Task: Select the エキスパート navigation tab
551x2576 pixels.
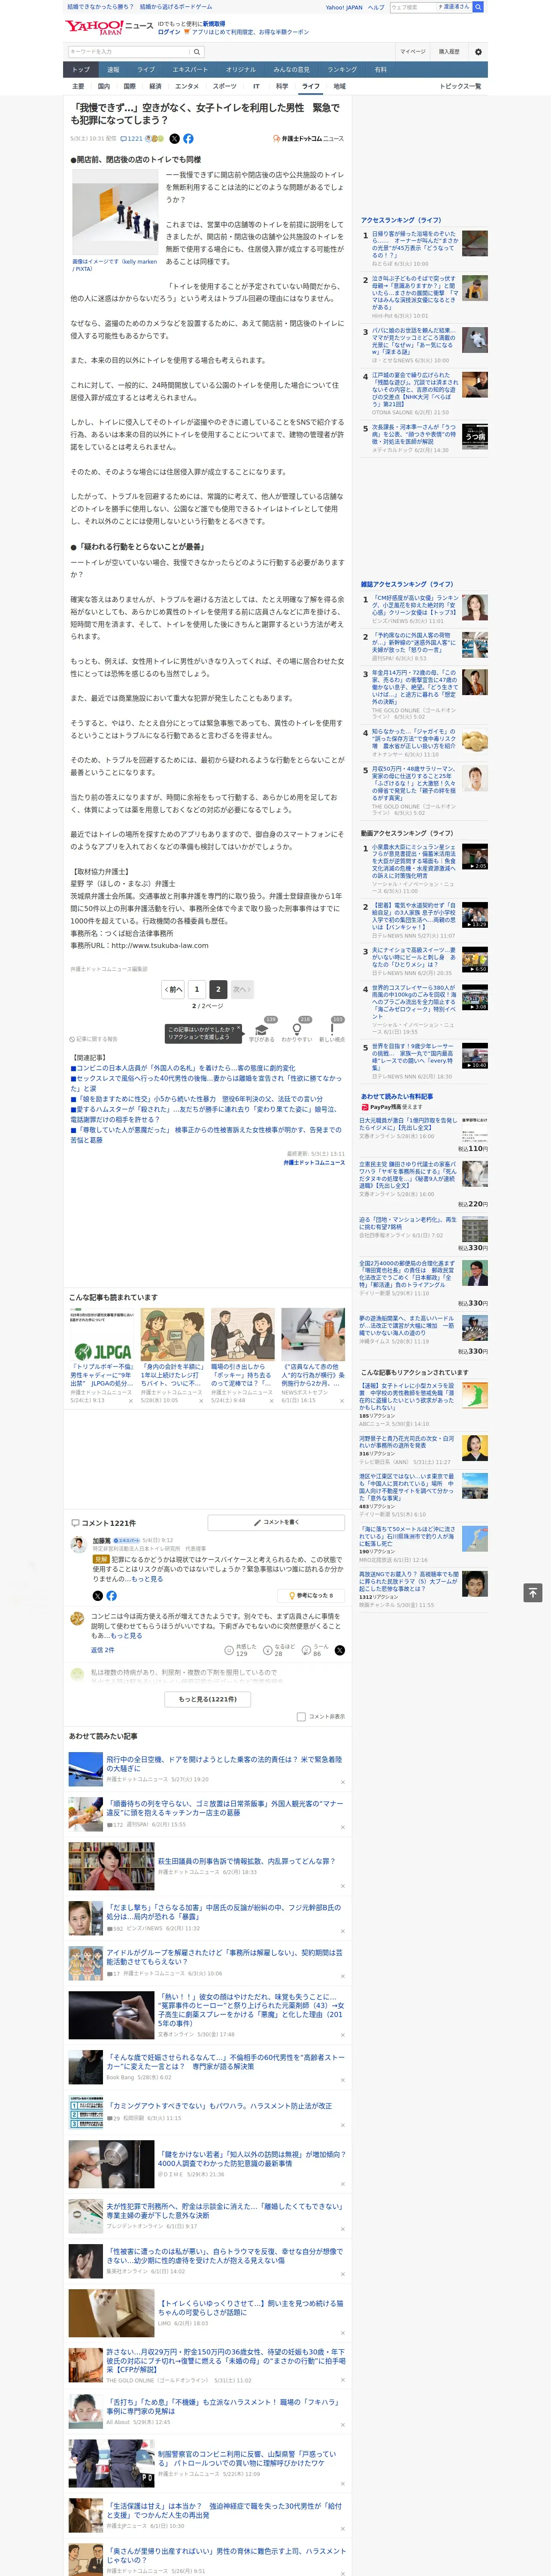Action: [190, 70]
